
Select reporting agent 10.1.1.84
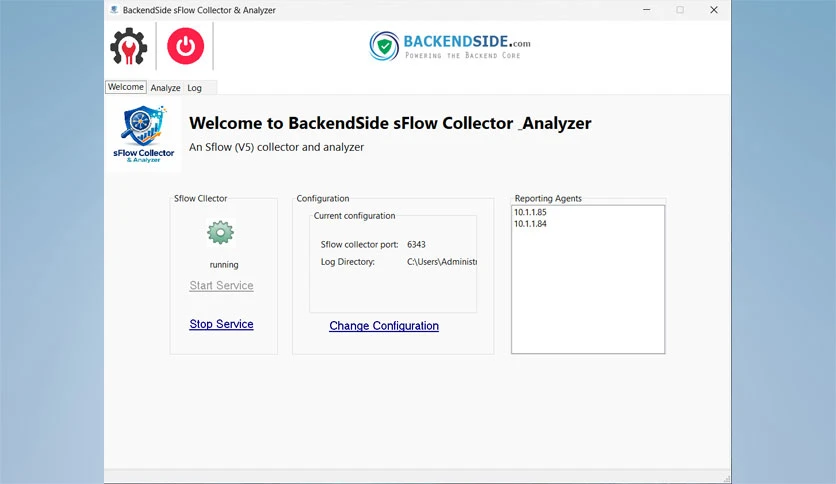pos(530,224)
